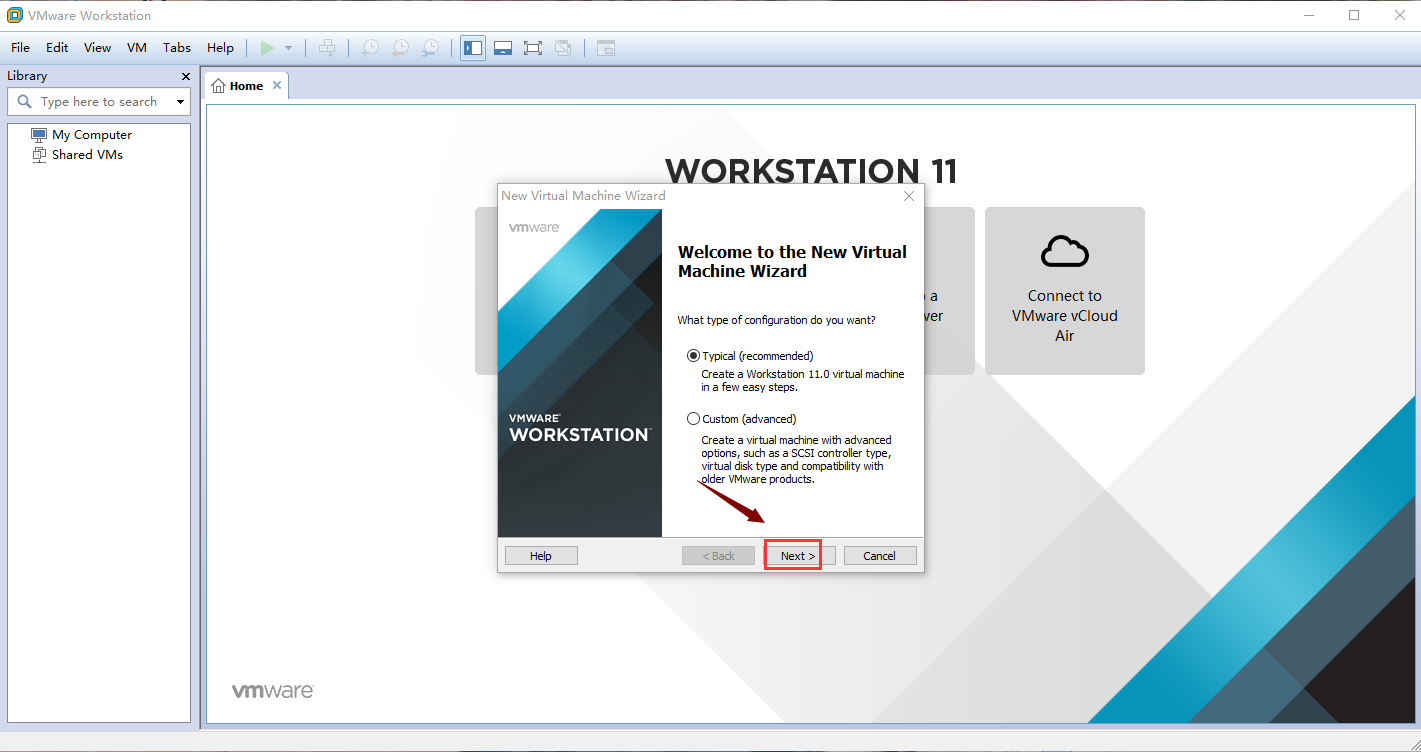
Task: Toggle the Show Library sidebar icon
Action: point(473,48)
